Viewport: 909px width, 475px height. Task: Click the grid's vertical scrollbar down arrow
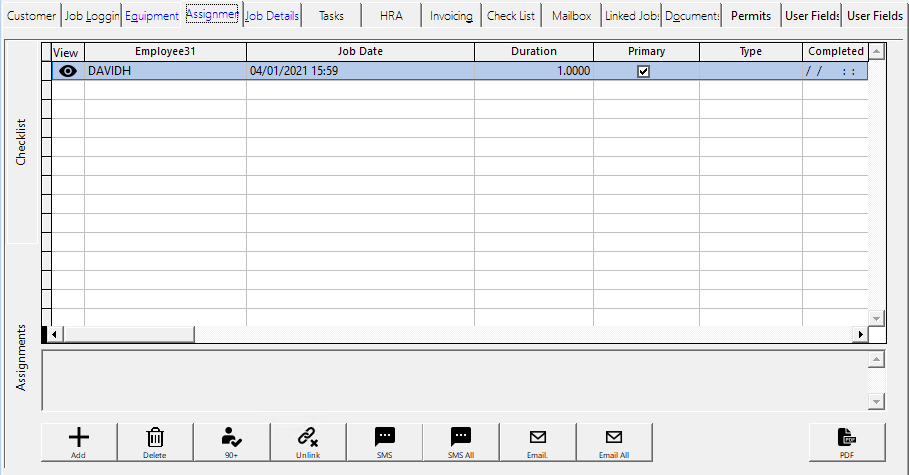click(876, 318)
